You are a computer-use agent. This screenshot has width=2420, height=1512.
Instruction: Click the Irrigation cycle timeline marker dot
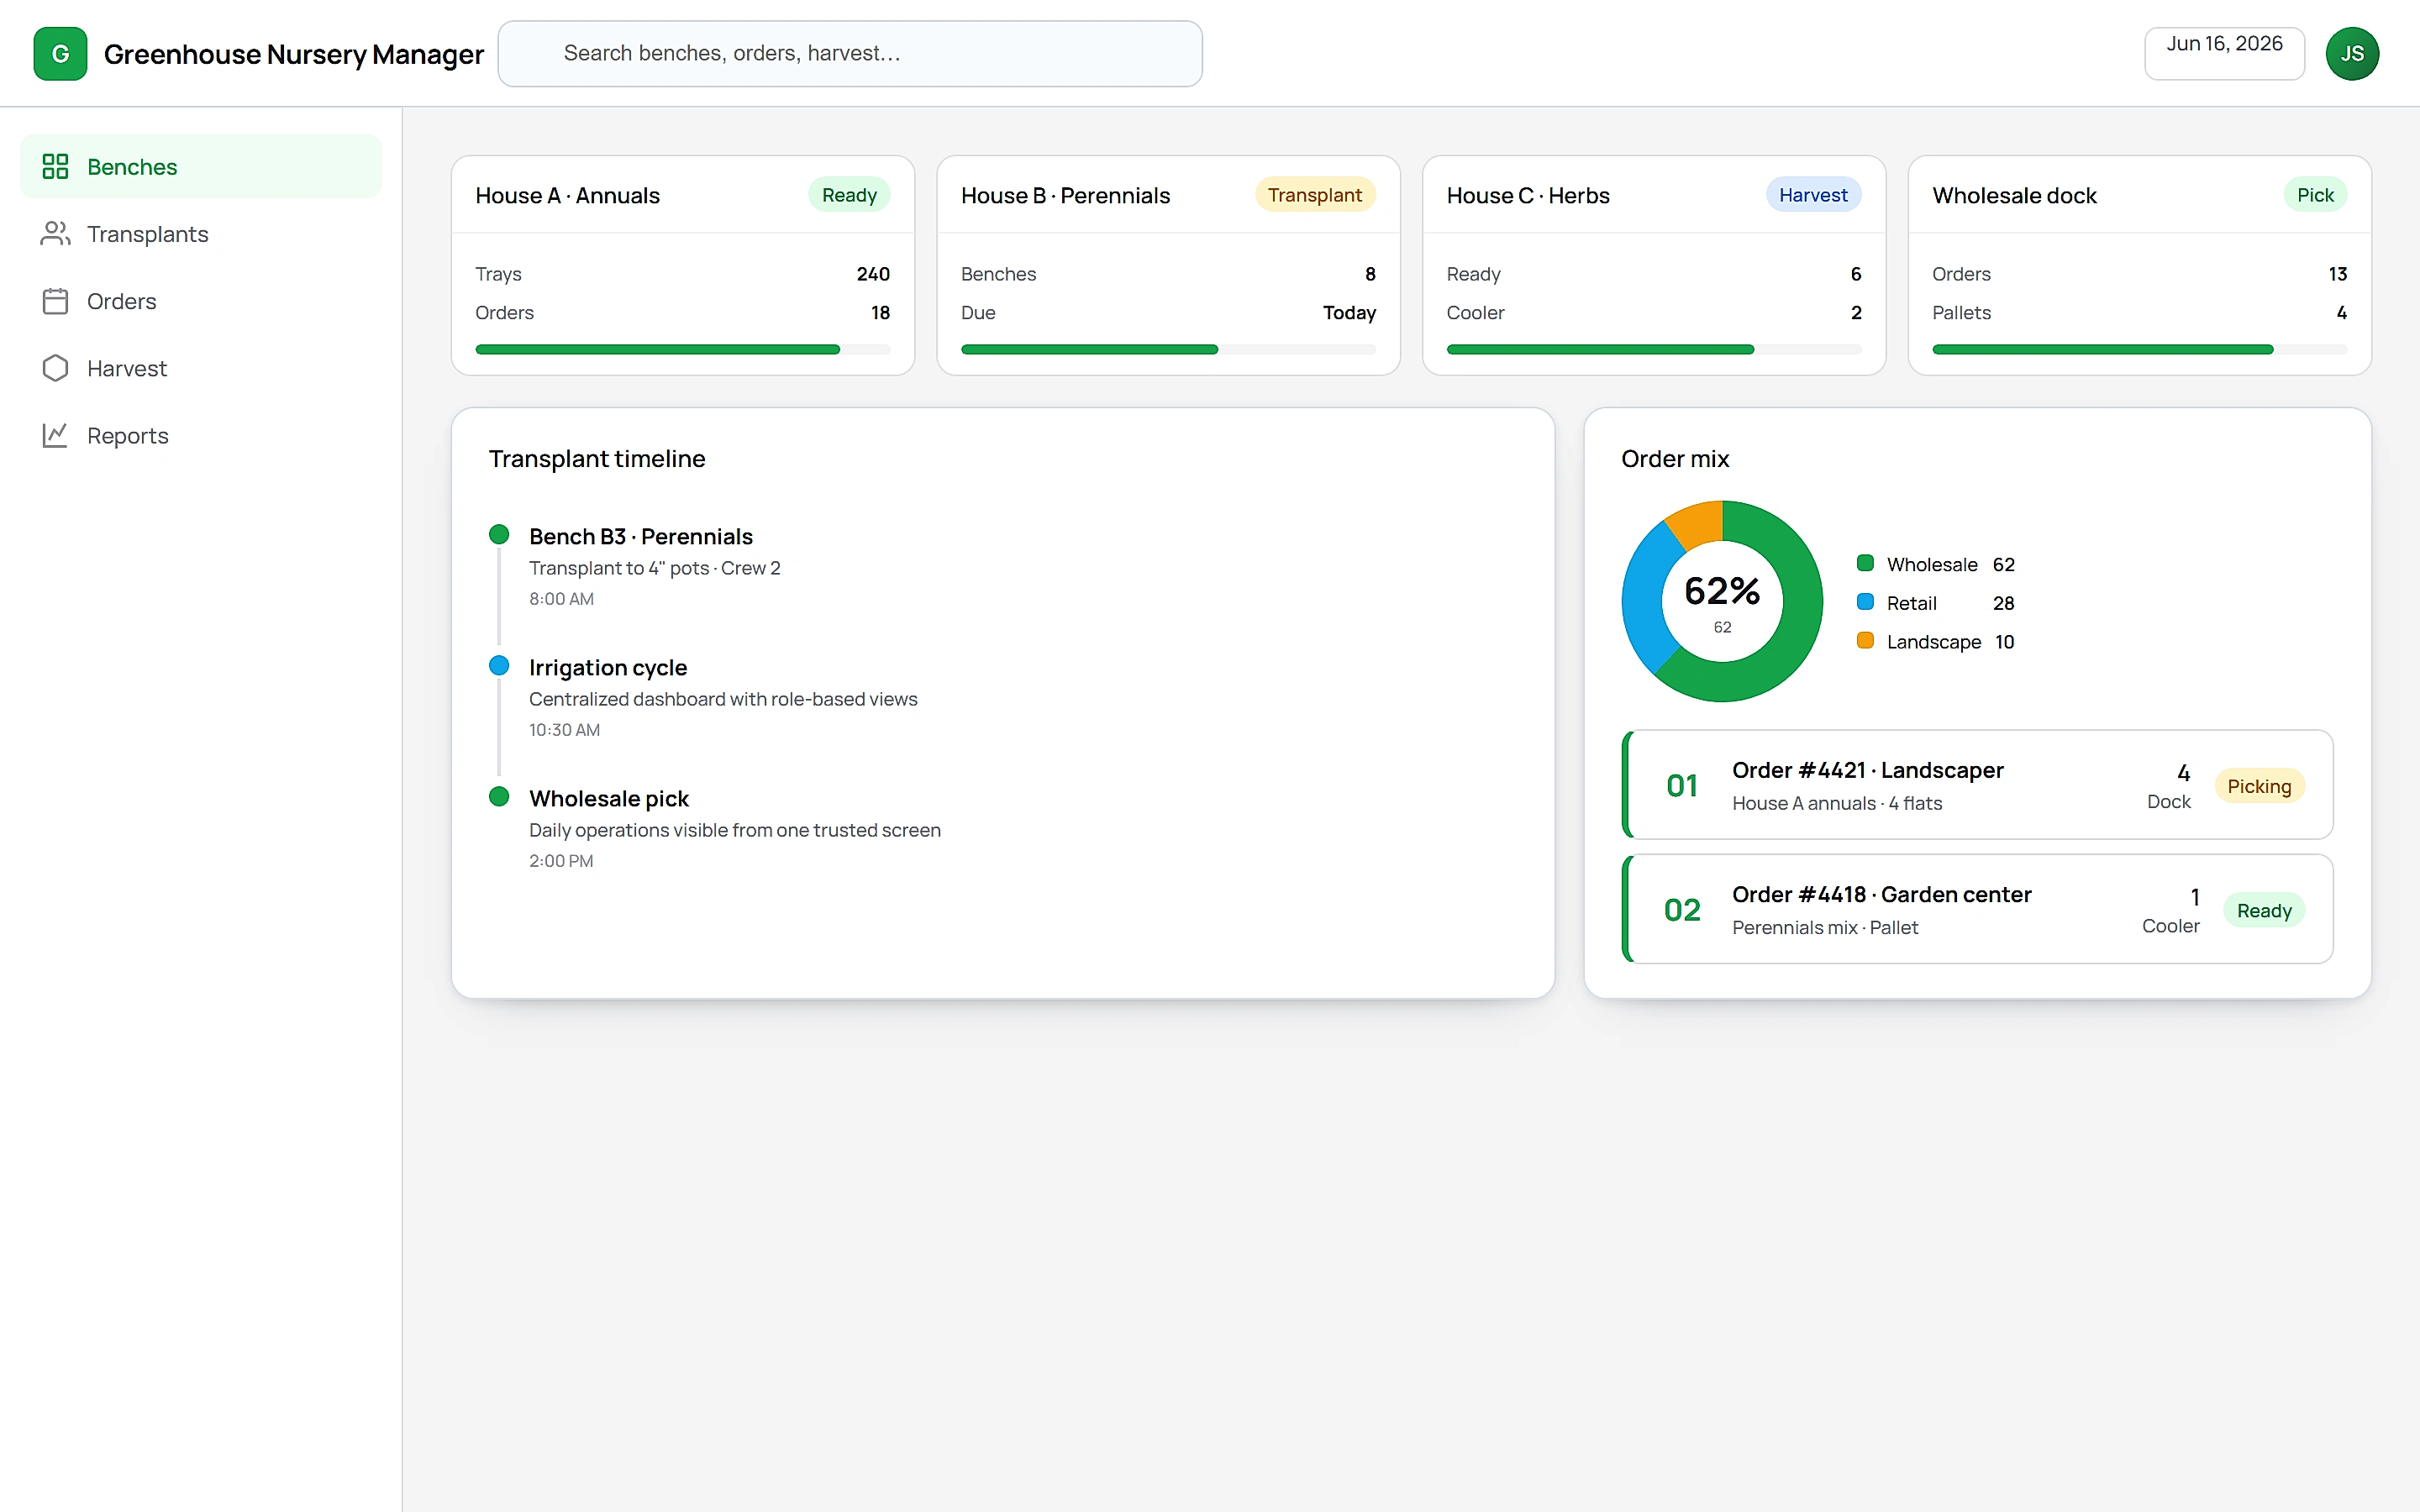point(499,666)
